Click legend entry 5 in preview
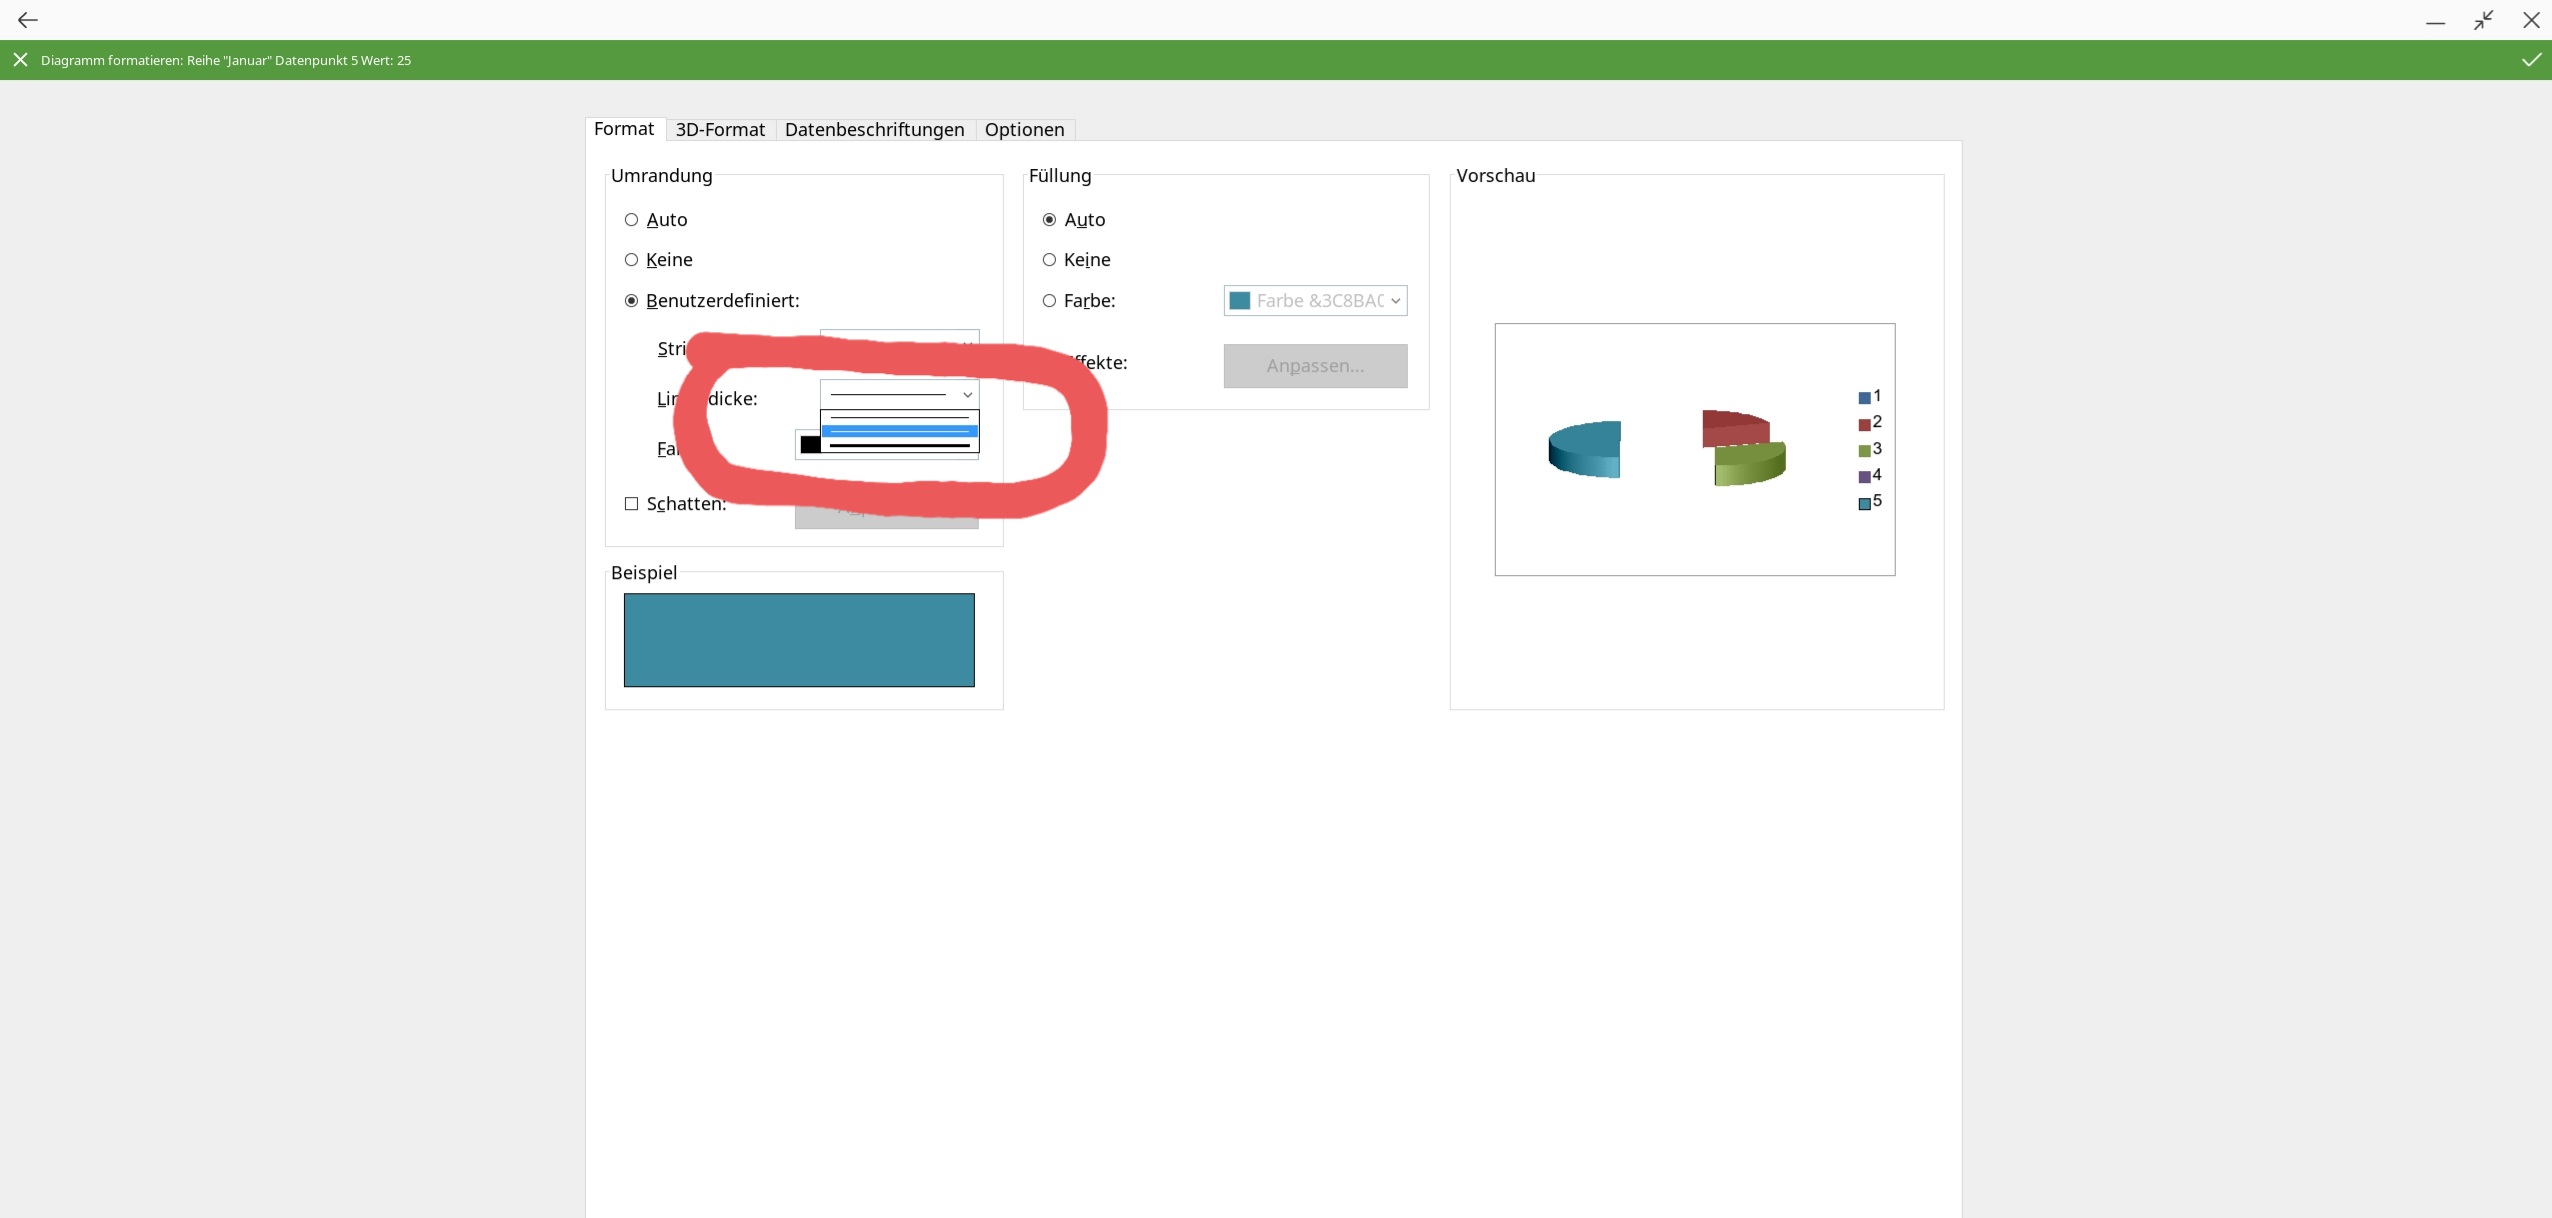2552x1218 pixels. pyautogui.click(x=1870, y=502)
